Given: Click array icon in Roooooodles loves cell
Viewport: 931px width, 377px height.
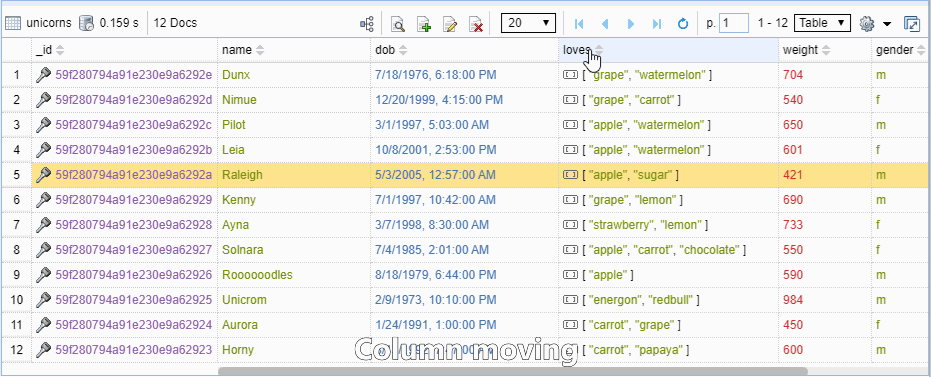Looking at the screenshot, I should tap(571, 275).
